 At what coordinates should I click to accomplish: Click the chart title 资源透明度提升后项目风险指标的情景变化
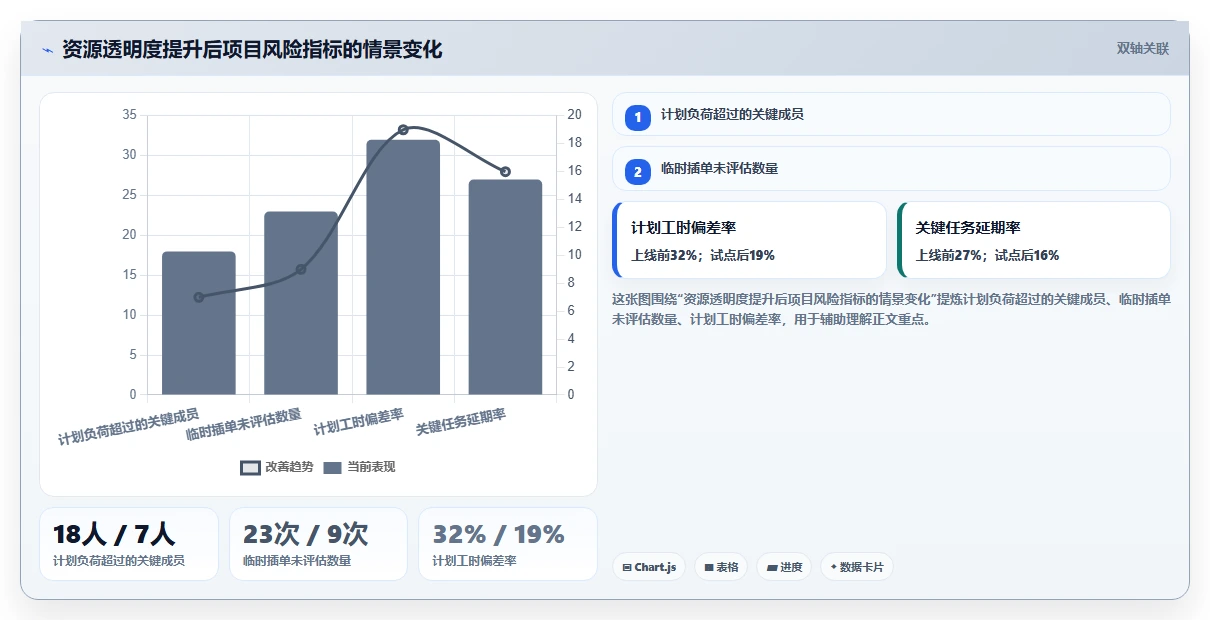pos(252,49)
